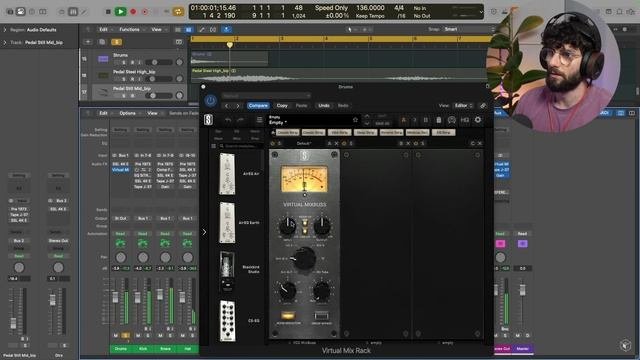Select the CS-EQ module thumbnail in browser
Image resolution: width=640 pixels, height=360 pixels.
[x=227, y=321]
